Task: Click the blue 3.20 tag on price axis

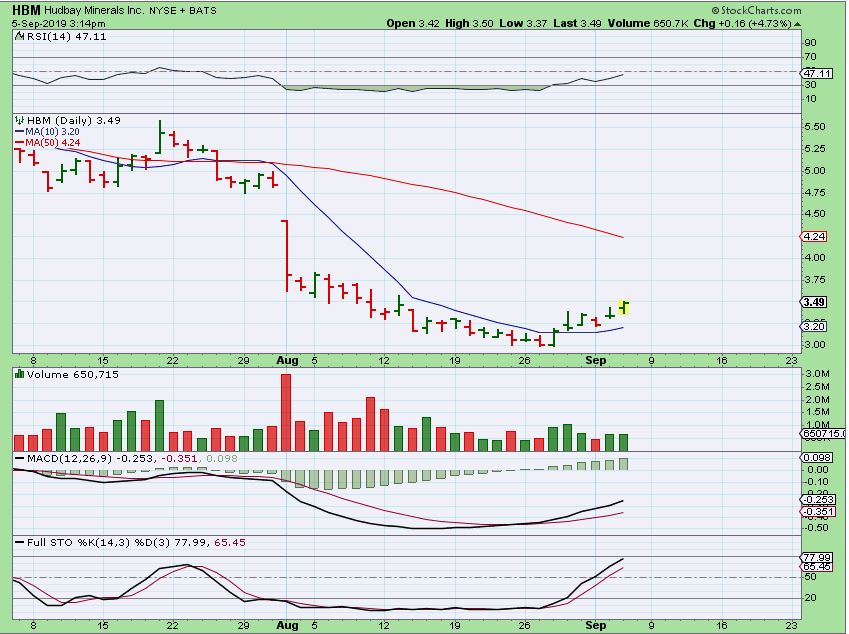Action: [813, 326]
